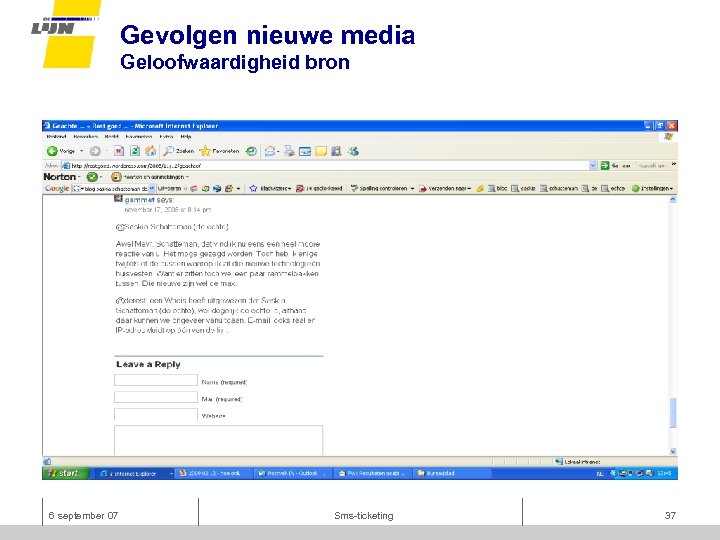Click the URL in the address bar

pyautogui.click(x=136, y=166)
